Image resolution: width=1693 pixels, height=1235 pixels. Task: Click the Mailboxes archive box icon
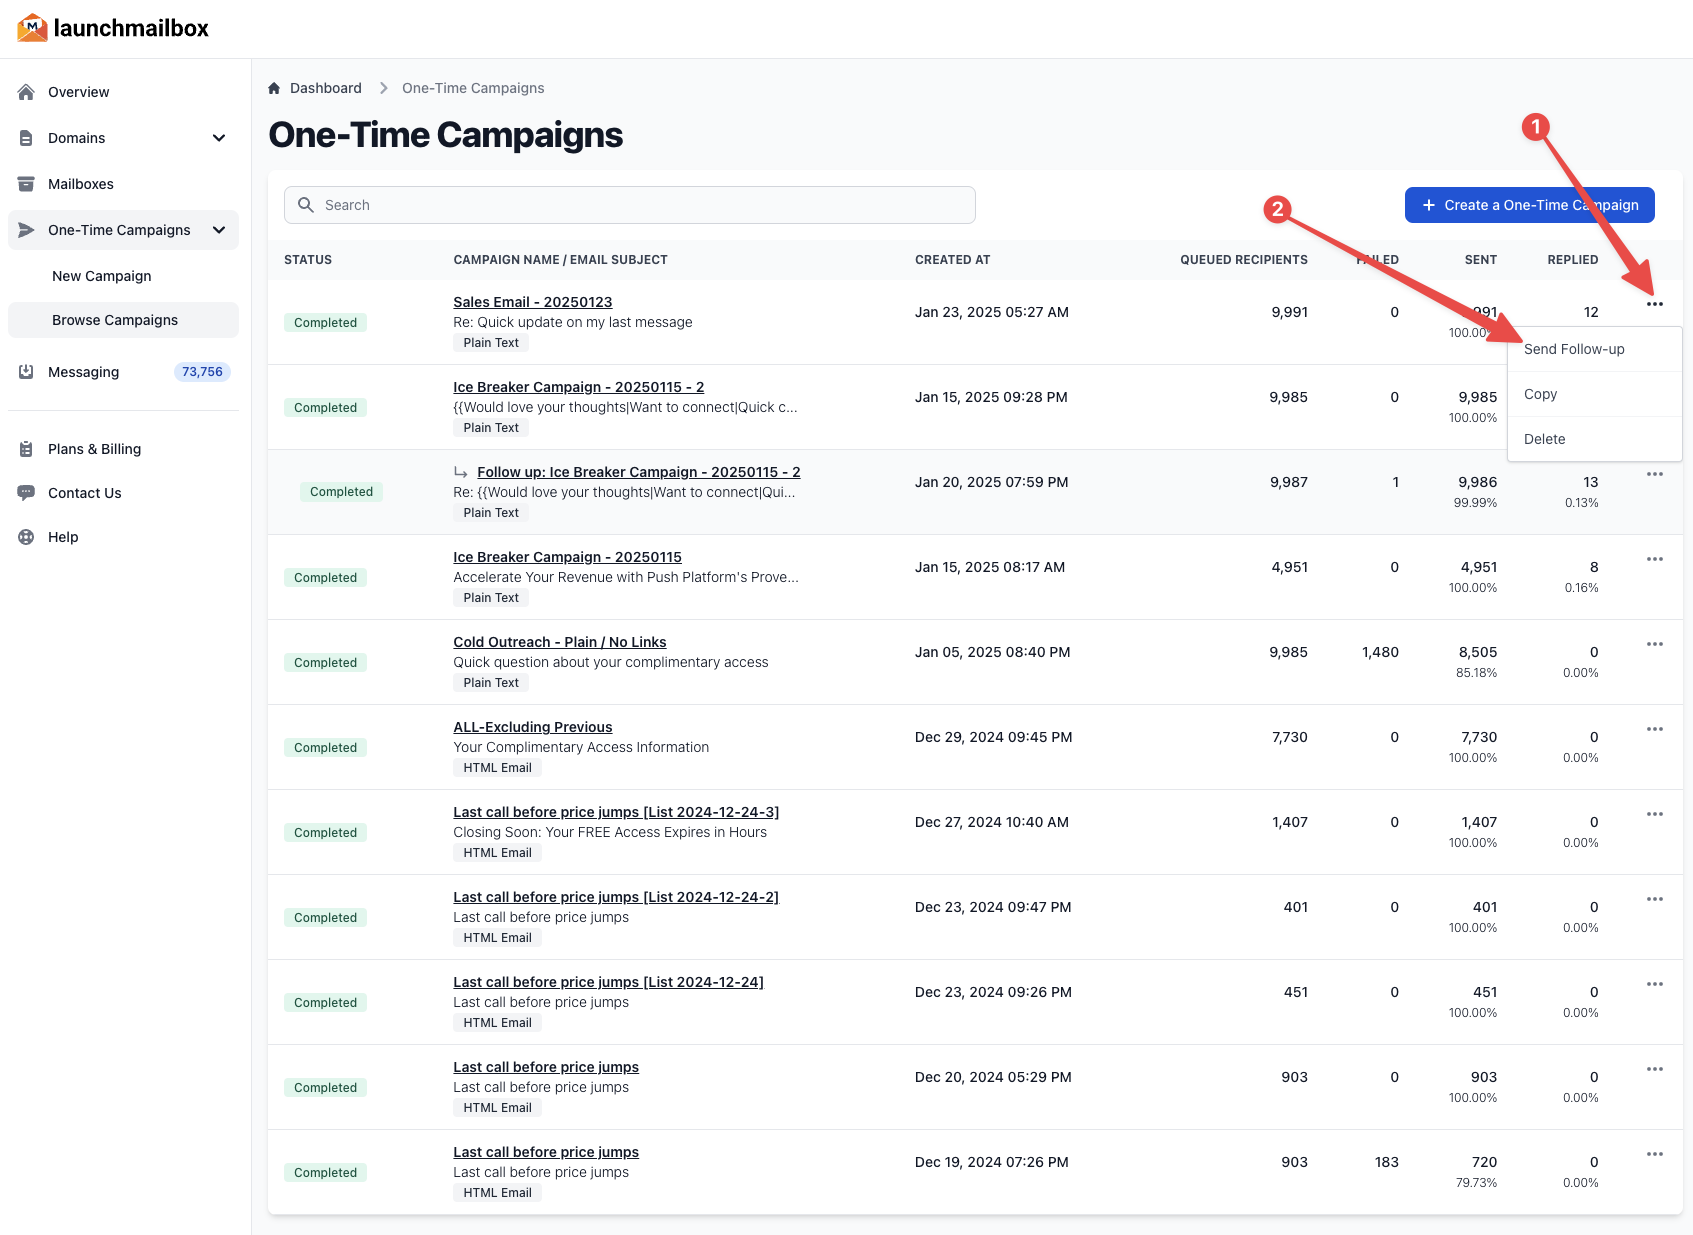point(27,184)
